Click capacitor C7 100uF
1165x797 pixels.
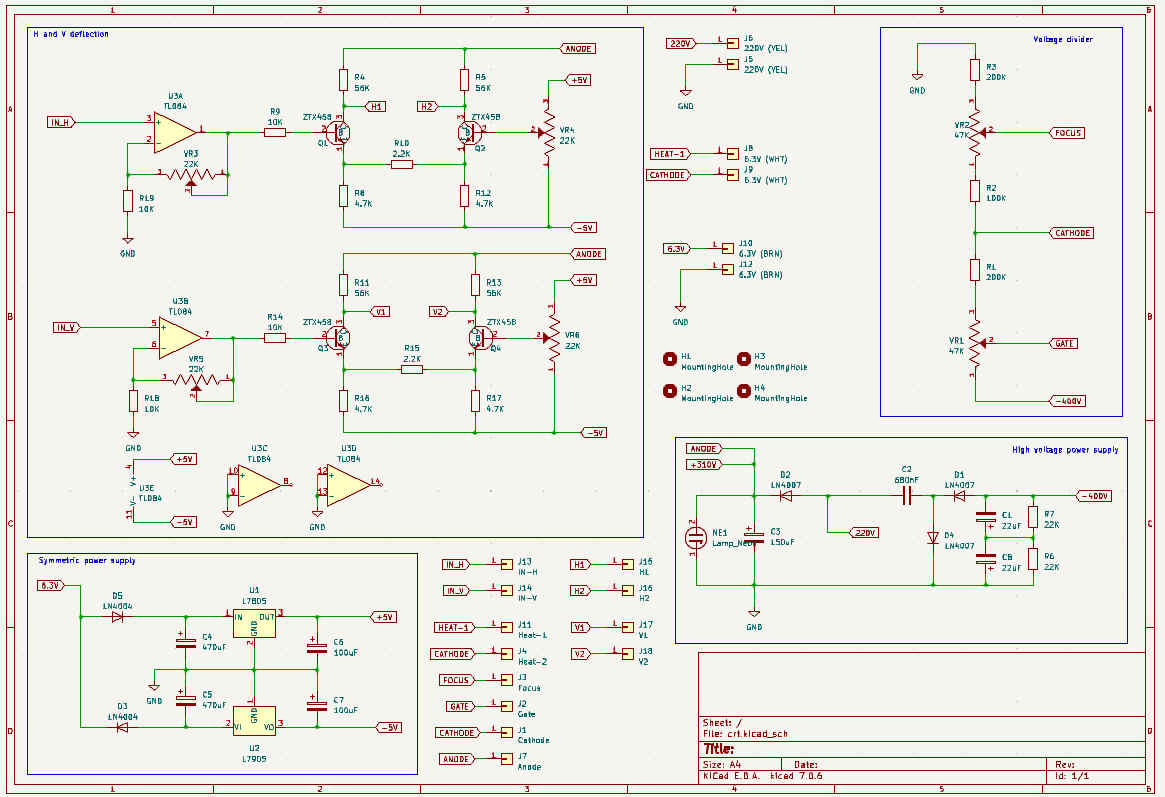coord(317,705)
